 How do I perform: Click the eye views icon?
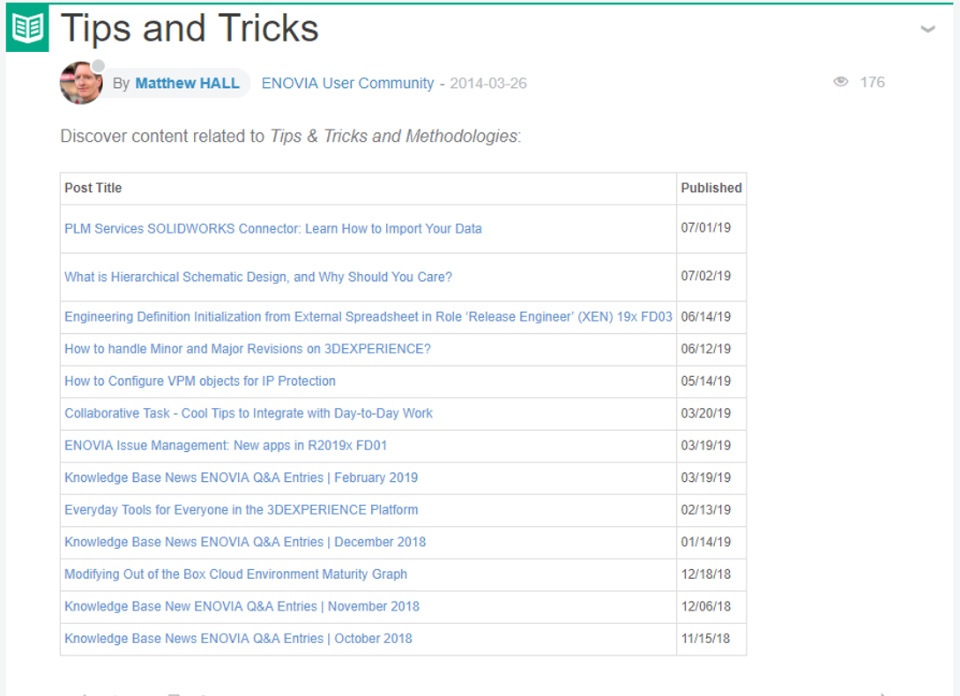pos(841,83)
